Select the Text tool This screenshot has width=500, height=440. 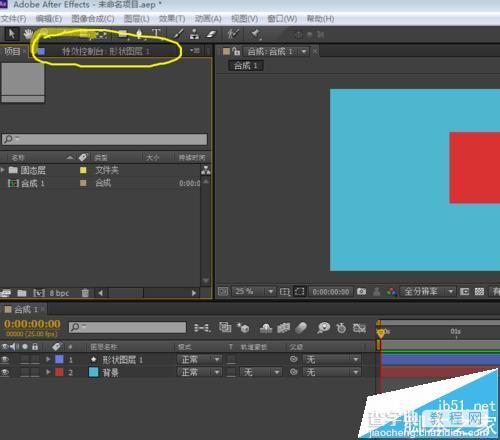pyautogui.click(x=156, y=33)
